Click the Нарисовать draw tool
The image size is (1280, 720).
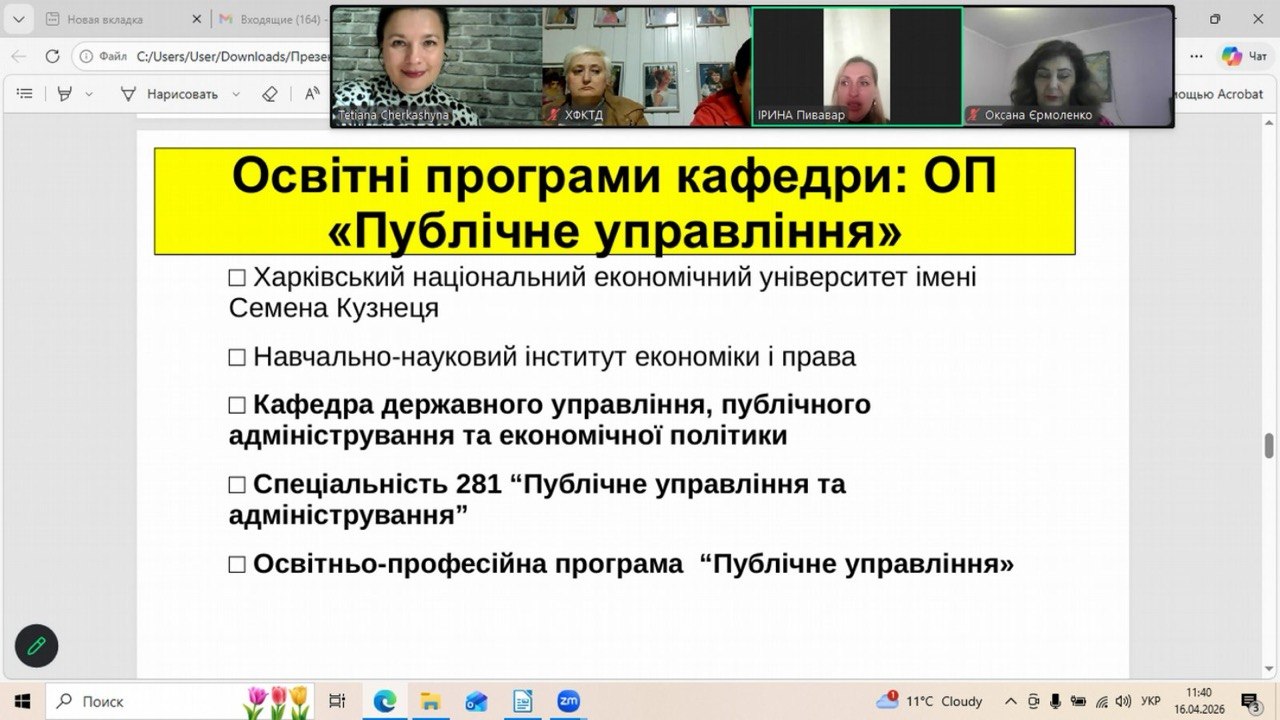(x=170, y=94)
